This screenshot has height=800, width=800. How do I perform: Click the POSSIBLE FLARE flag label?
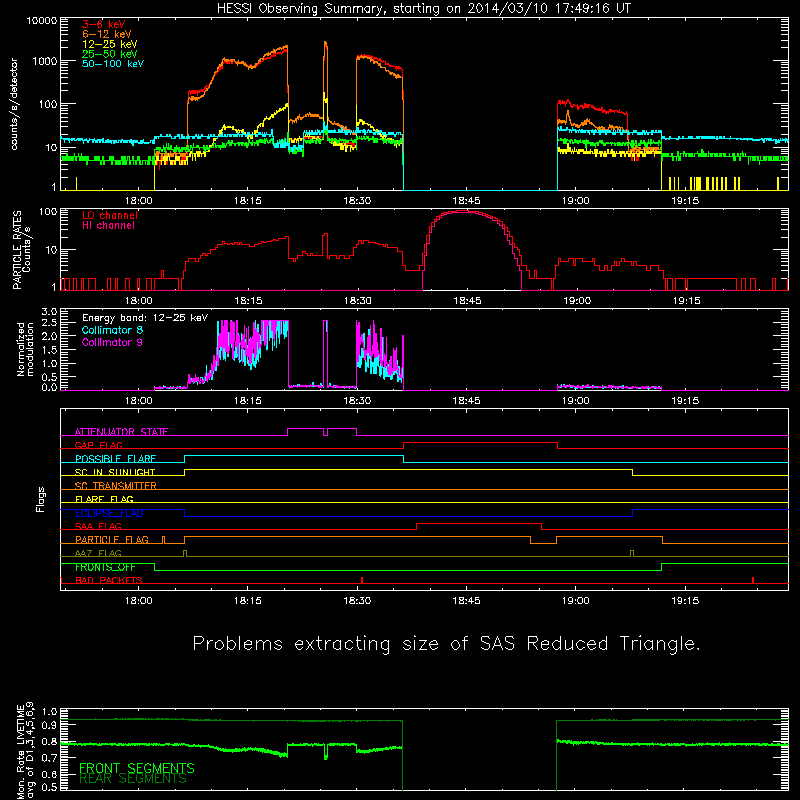[115, 459]
